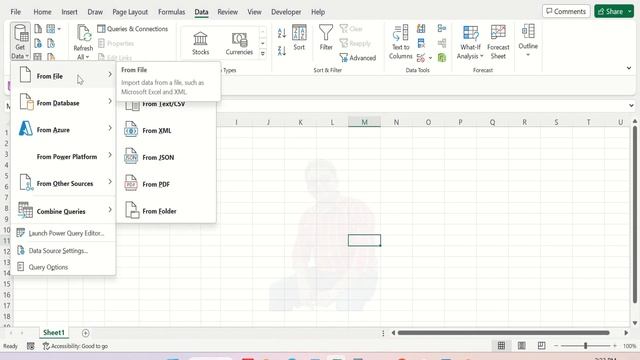Image resolution: width=640 pixels, height=360 pixels.
Task: Open the Get Data dropdown button
Action: [x=20, y=42]
